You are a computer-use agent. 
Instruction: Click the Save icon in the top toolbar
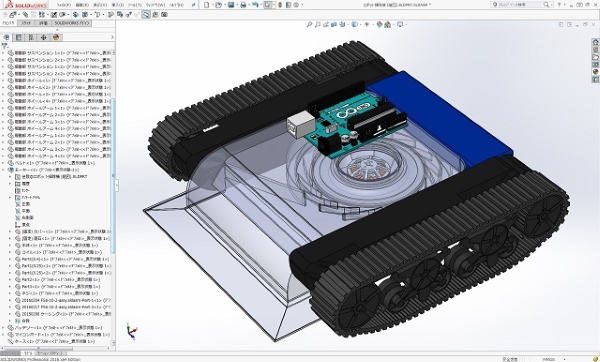point(231,5)
